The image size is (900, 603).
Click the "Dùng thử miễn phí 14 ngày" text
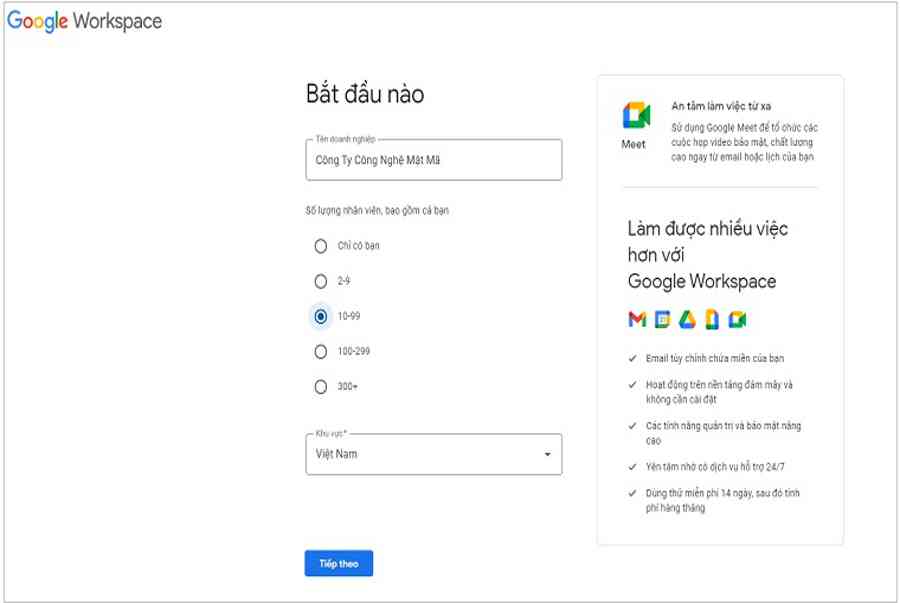[723, 500]
